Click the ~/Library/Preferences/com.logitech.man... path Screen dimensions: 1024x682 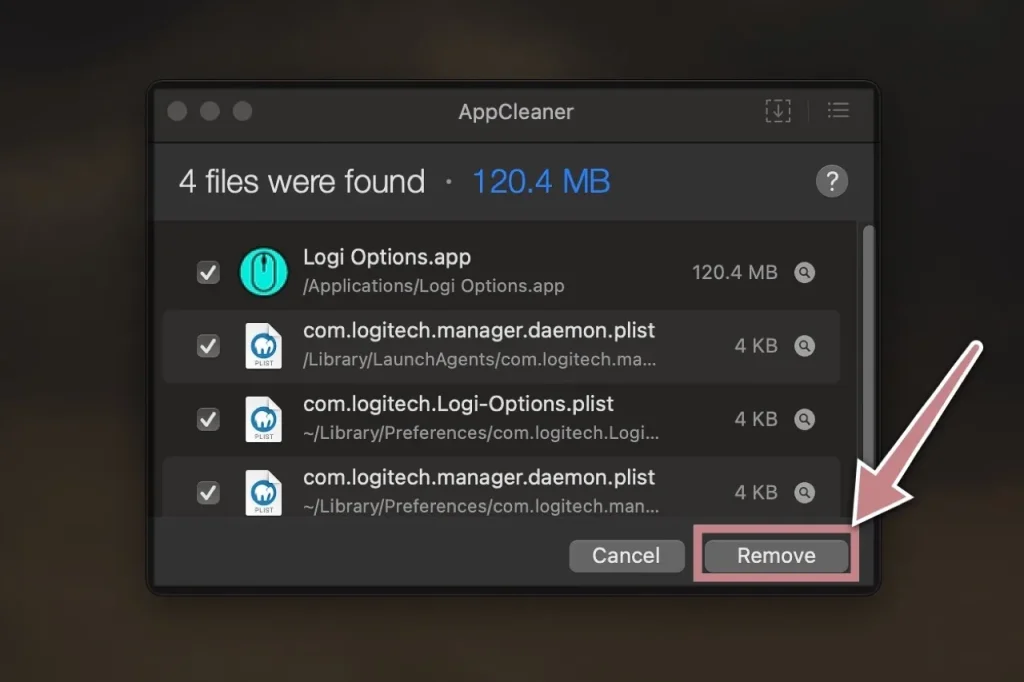pyautogui.click(x=481, y=506)
